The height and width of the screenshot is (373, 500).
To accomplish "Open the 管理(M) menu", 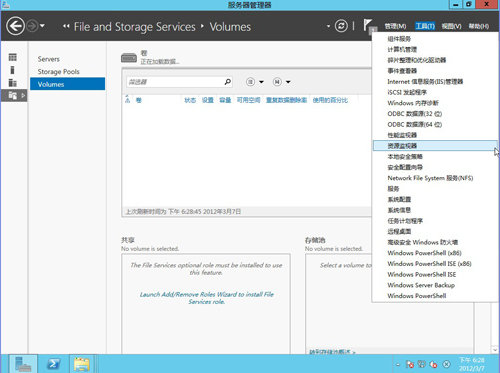I will coord(395,26).
